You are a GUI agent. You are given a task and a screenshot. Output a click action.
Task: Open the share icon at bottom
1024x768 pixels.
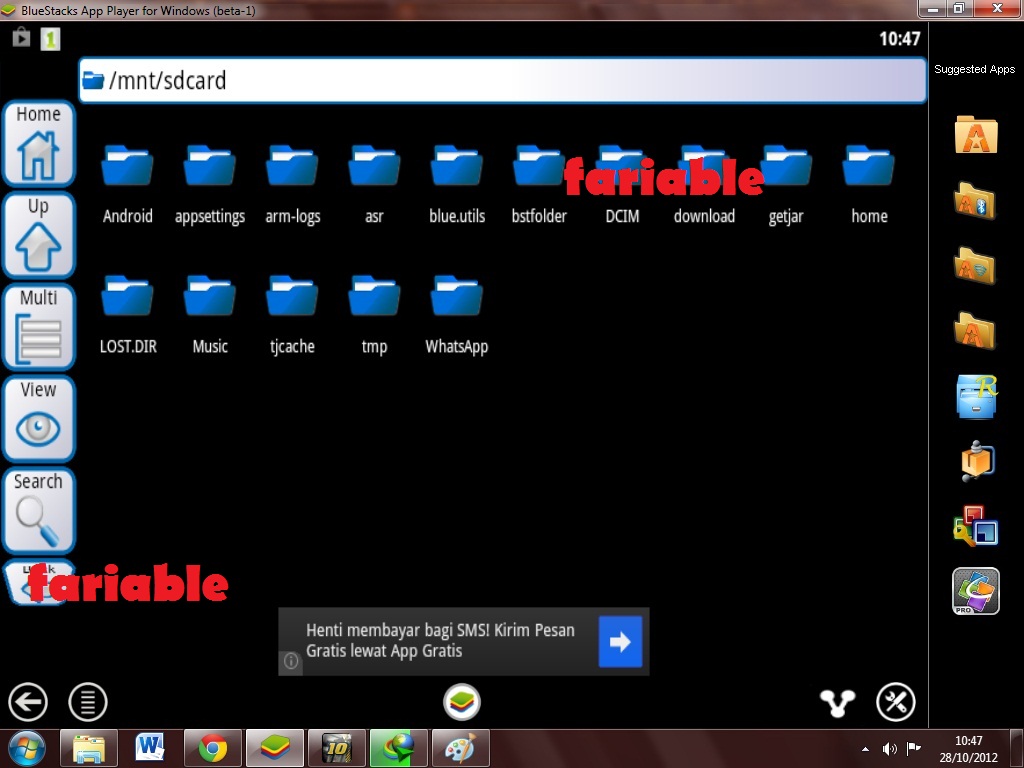(x=837, y=703)
